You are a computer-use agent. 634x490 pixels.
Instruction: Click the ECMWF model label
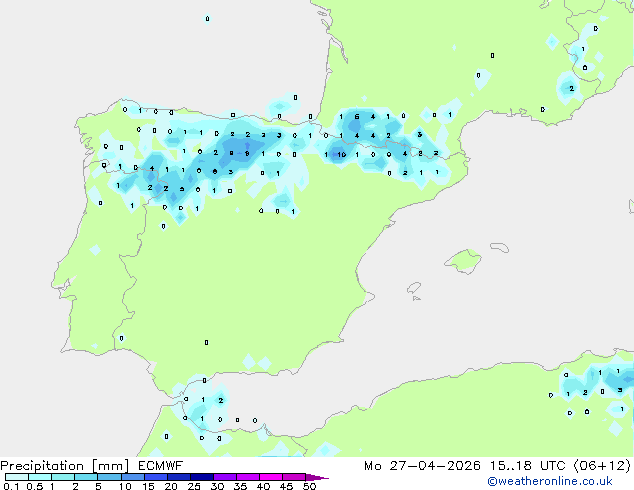pyautogui.click(x=161, y=466)
